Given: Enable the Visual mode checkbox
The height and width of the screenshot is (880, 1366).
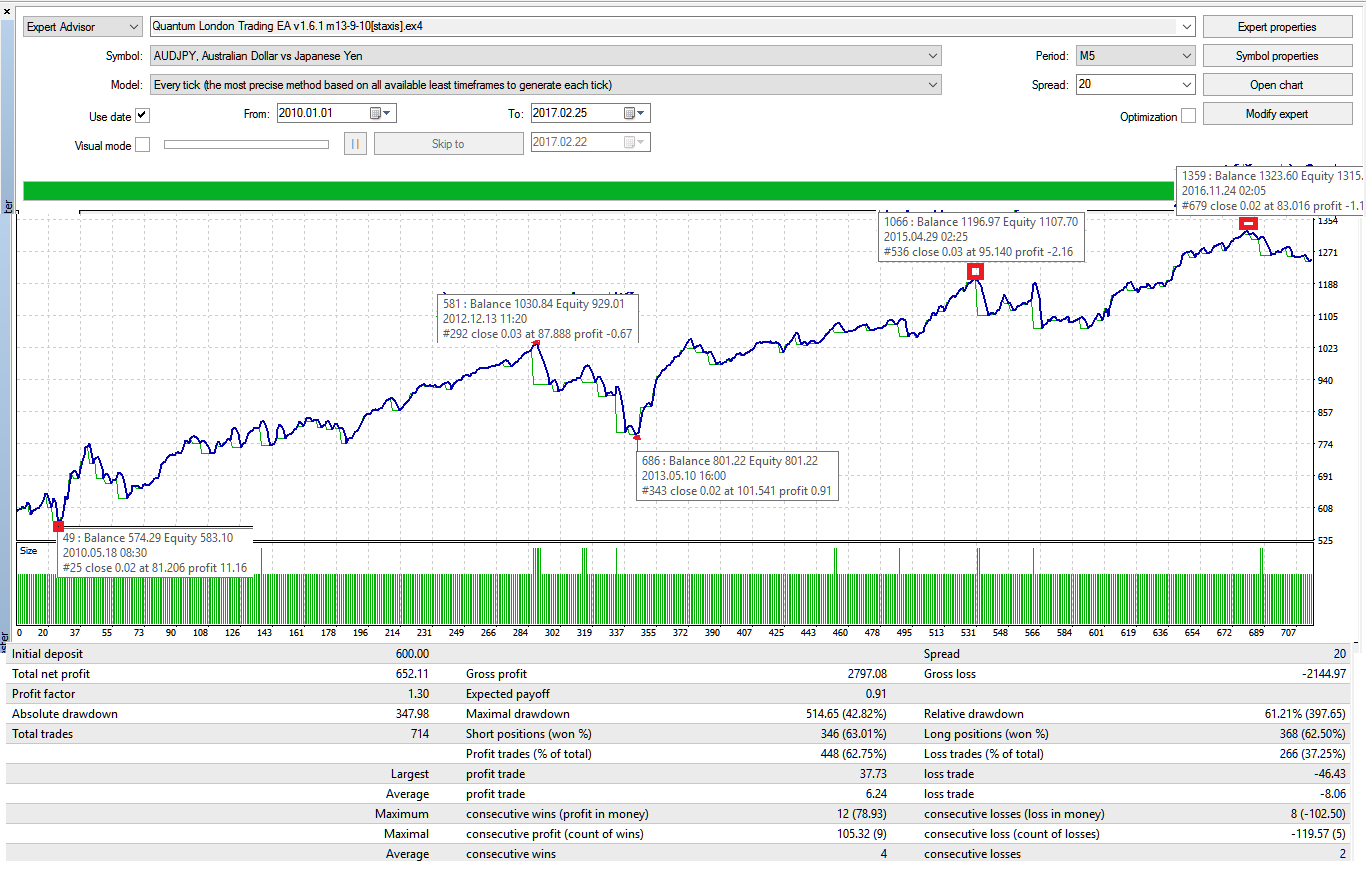Looking at the screenshot, I should pos(142,145).
